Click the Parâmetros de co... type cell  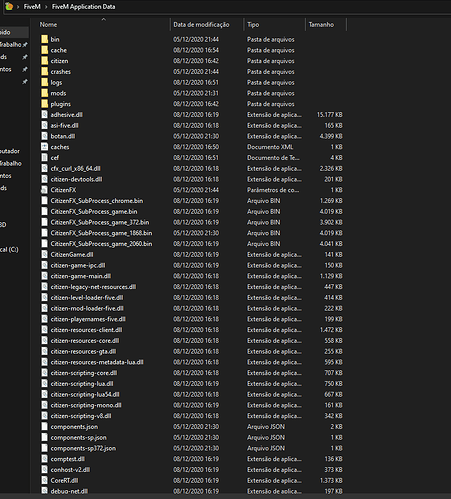pos(273,190)
